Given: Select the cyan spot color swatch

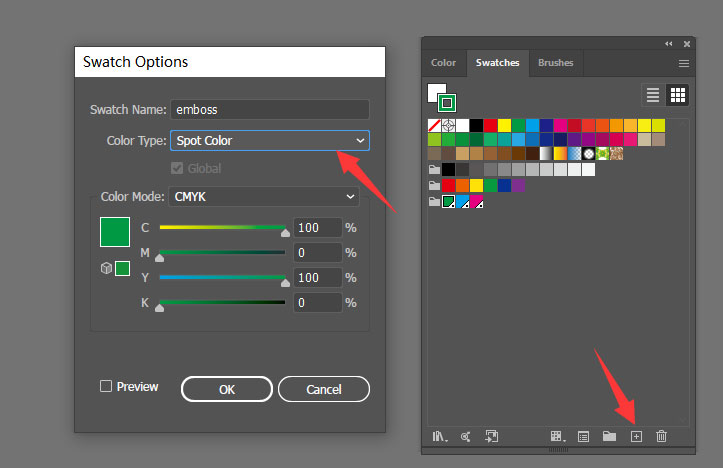Looking at the screenshot, I should (x=462, y=201).
